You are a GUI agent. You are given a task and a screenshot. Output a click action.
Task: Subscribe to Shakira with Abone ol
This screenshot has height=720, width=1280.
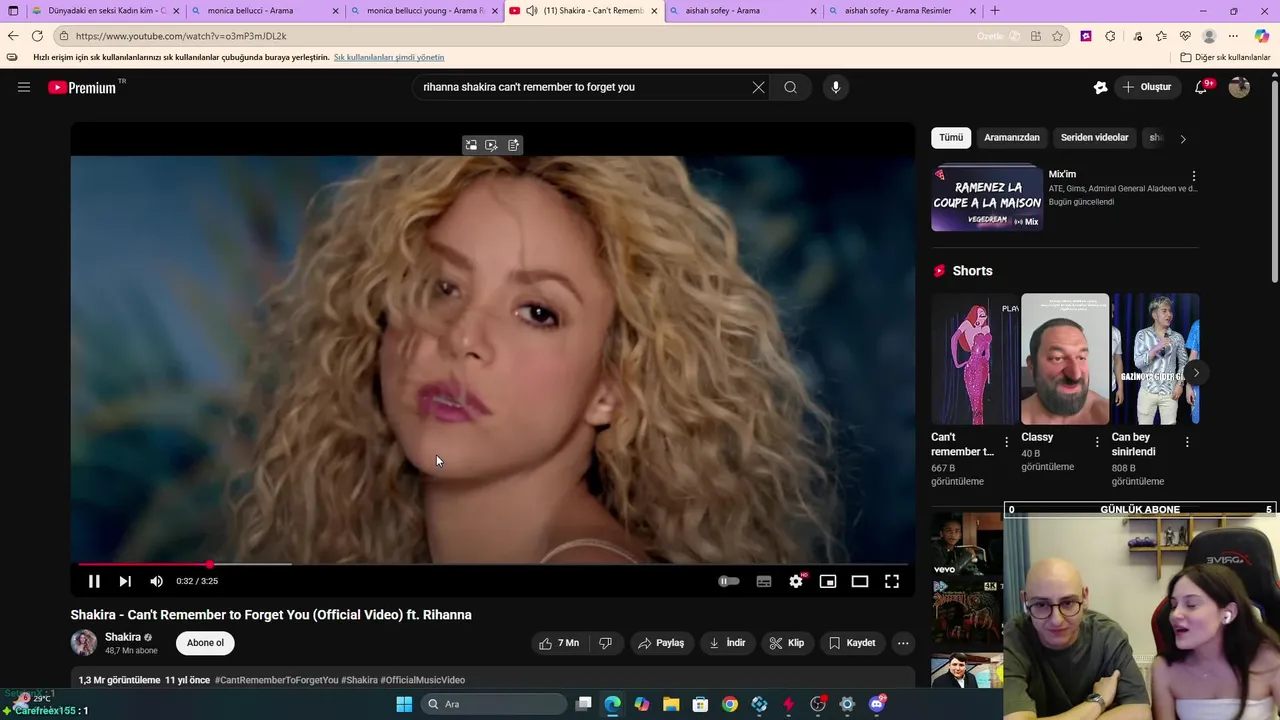click(205, 643)
